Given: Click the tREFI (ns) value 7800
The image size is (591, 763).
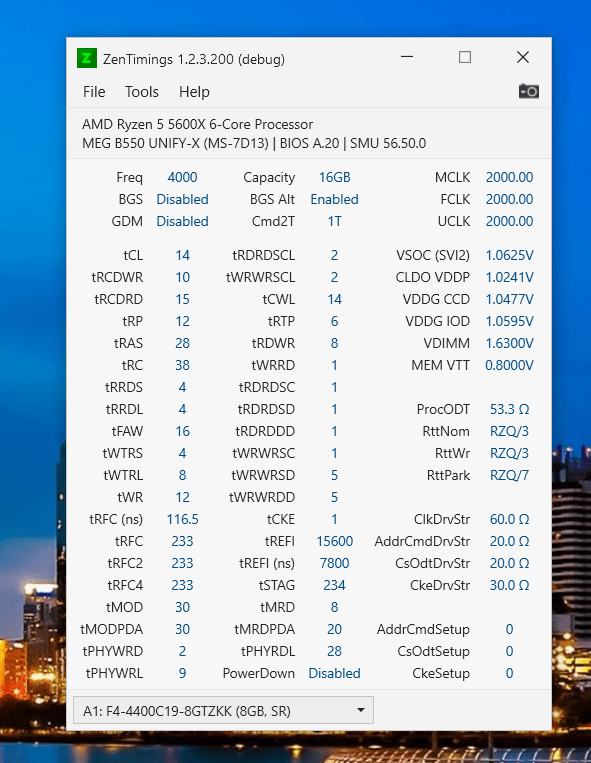Looking at the screenshot, I should pos(334,563).
